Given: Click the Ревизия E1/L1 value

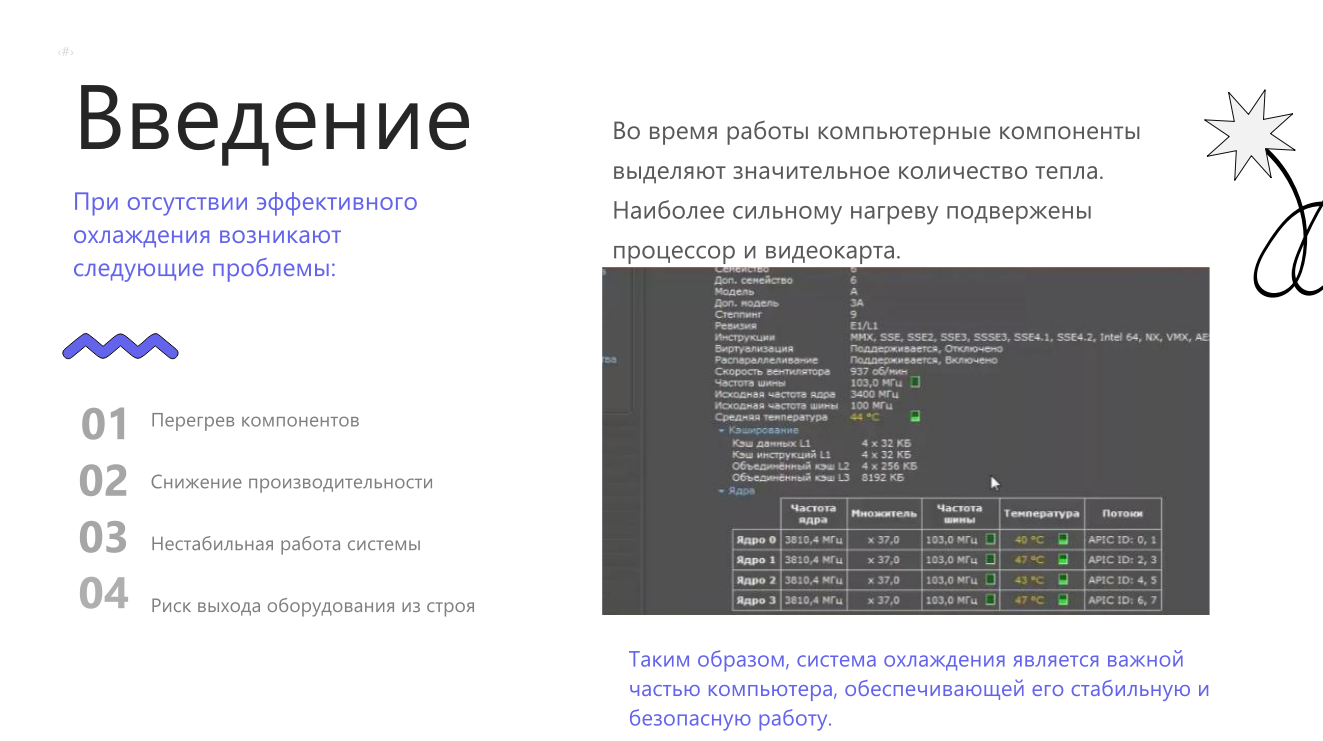Looking at the screenshot, I should (x=862, y=325).
